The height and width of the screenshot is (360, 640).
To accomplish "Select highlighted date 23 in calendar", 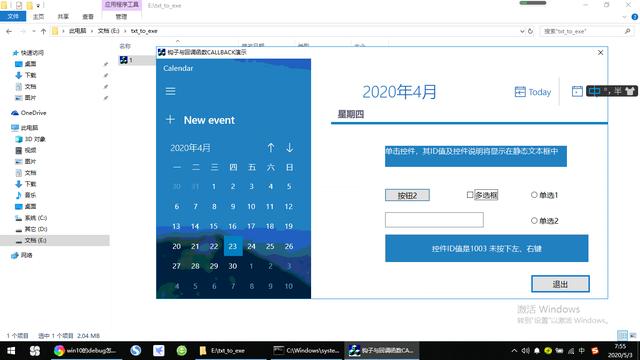I will pyautogui.click(x=233, y=246).
